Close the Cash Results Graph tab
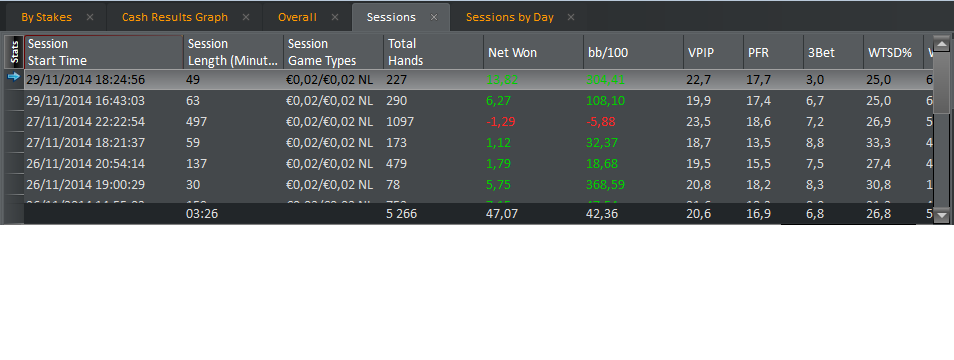954x360 pixels. 246,17
